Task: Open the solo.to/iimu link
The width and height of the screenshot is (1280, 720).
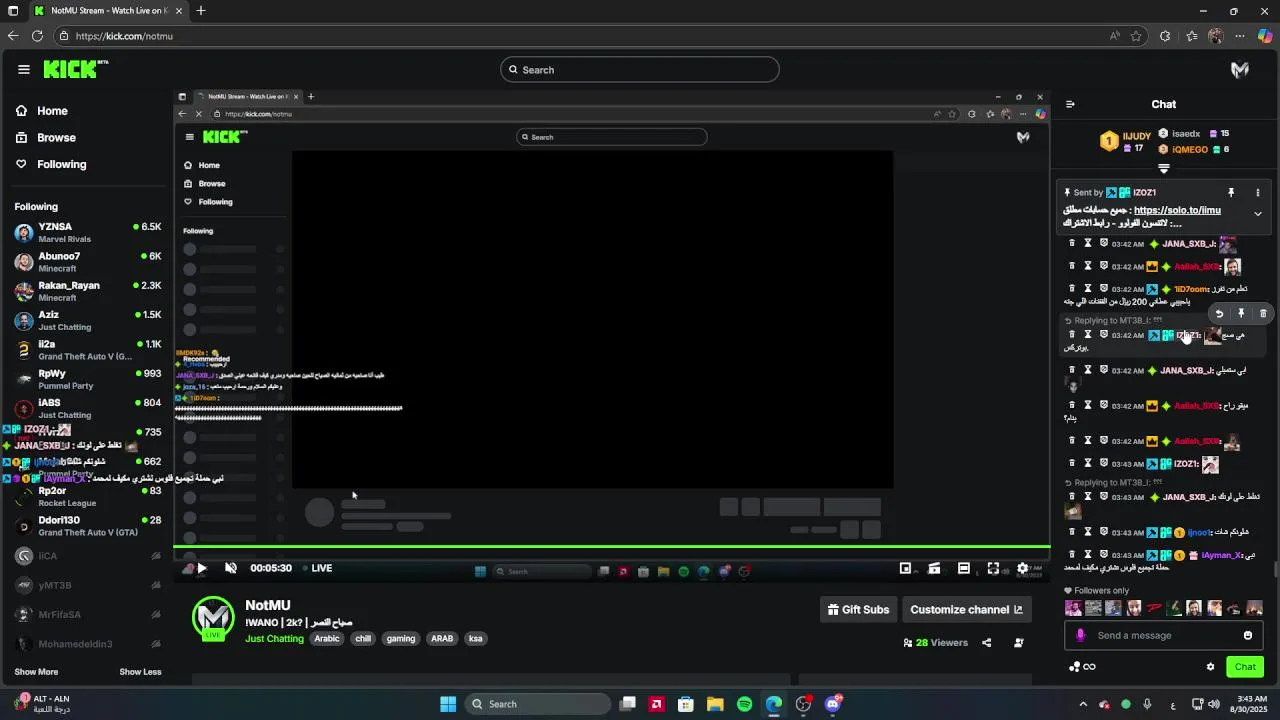Action: pos(1177,211)
